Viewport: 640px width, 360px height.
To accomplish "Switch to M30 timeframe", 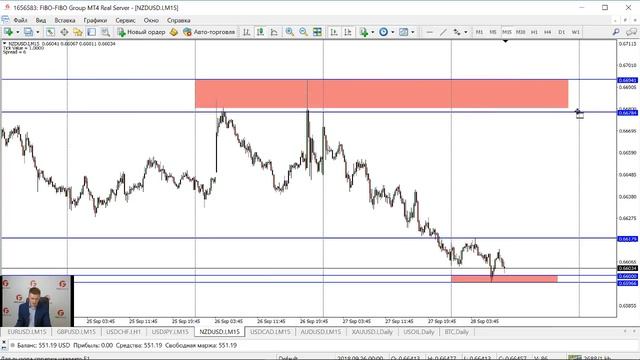I will (x=520, y=32).
